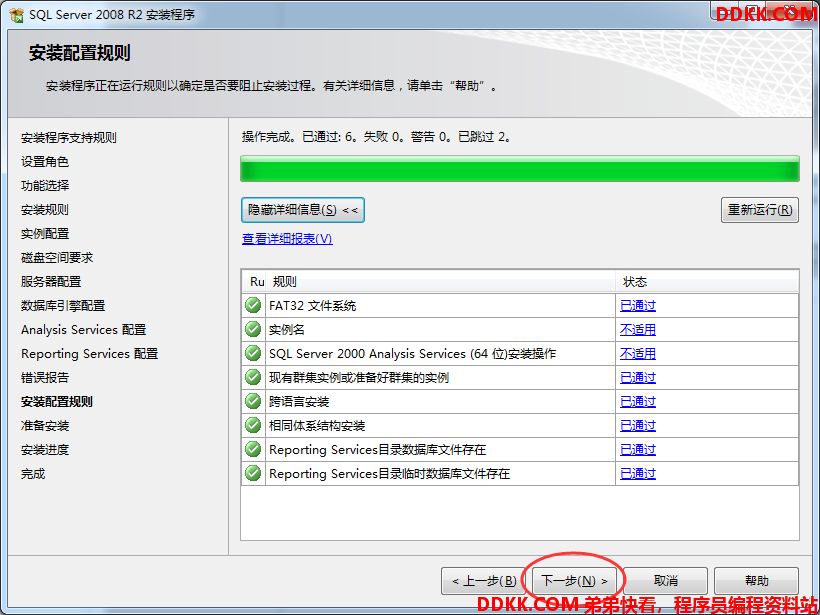Select 完成 step in sidebar
This screenshot has height=615, width=820.
tap(33, 474)
